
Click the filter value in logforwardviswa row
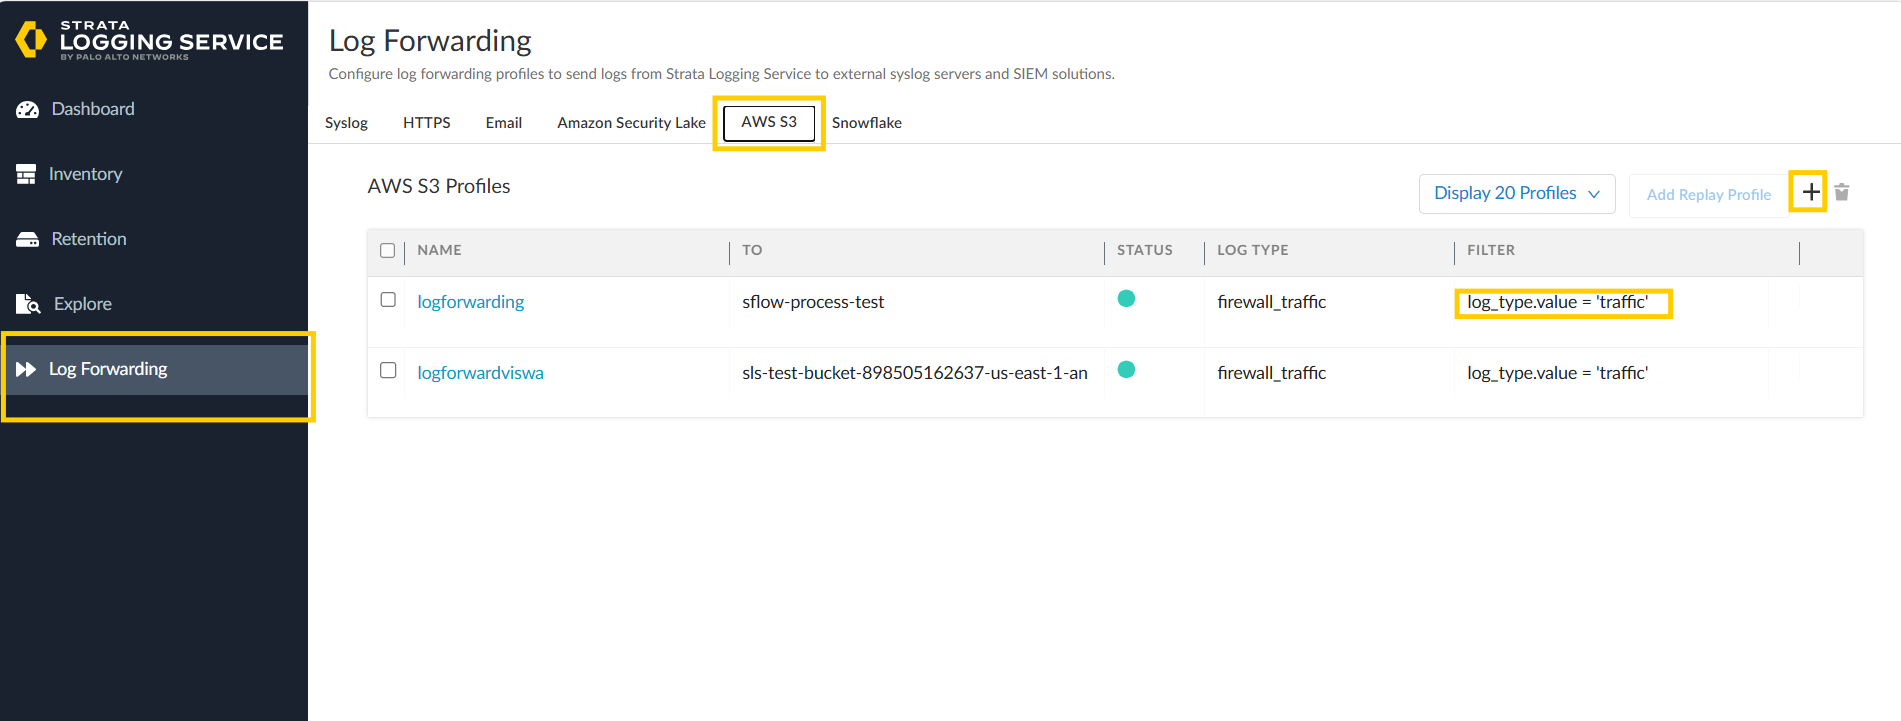pyautogui.click(x=1558, y=373)
